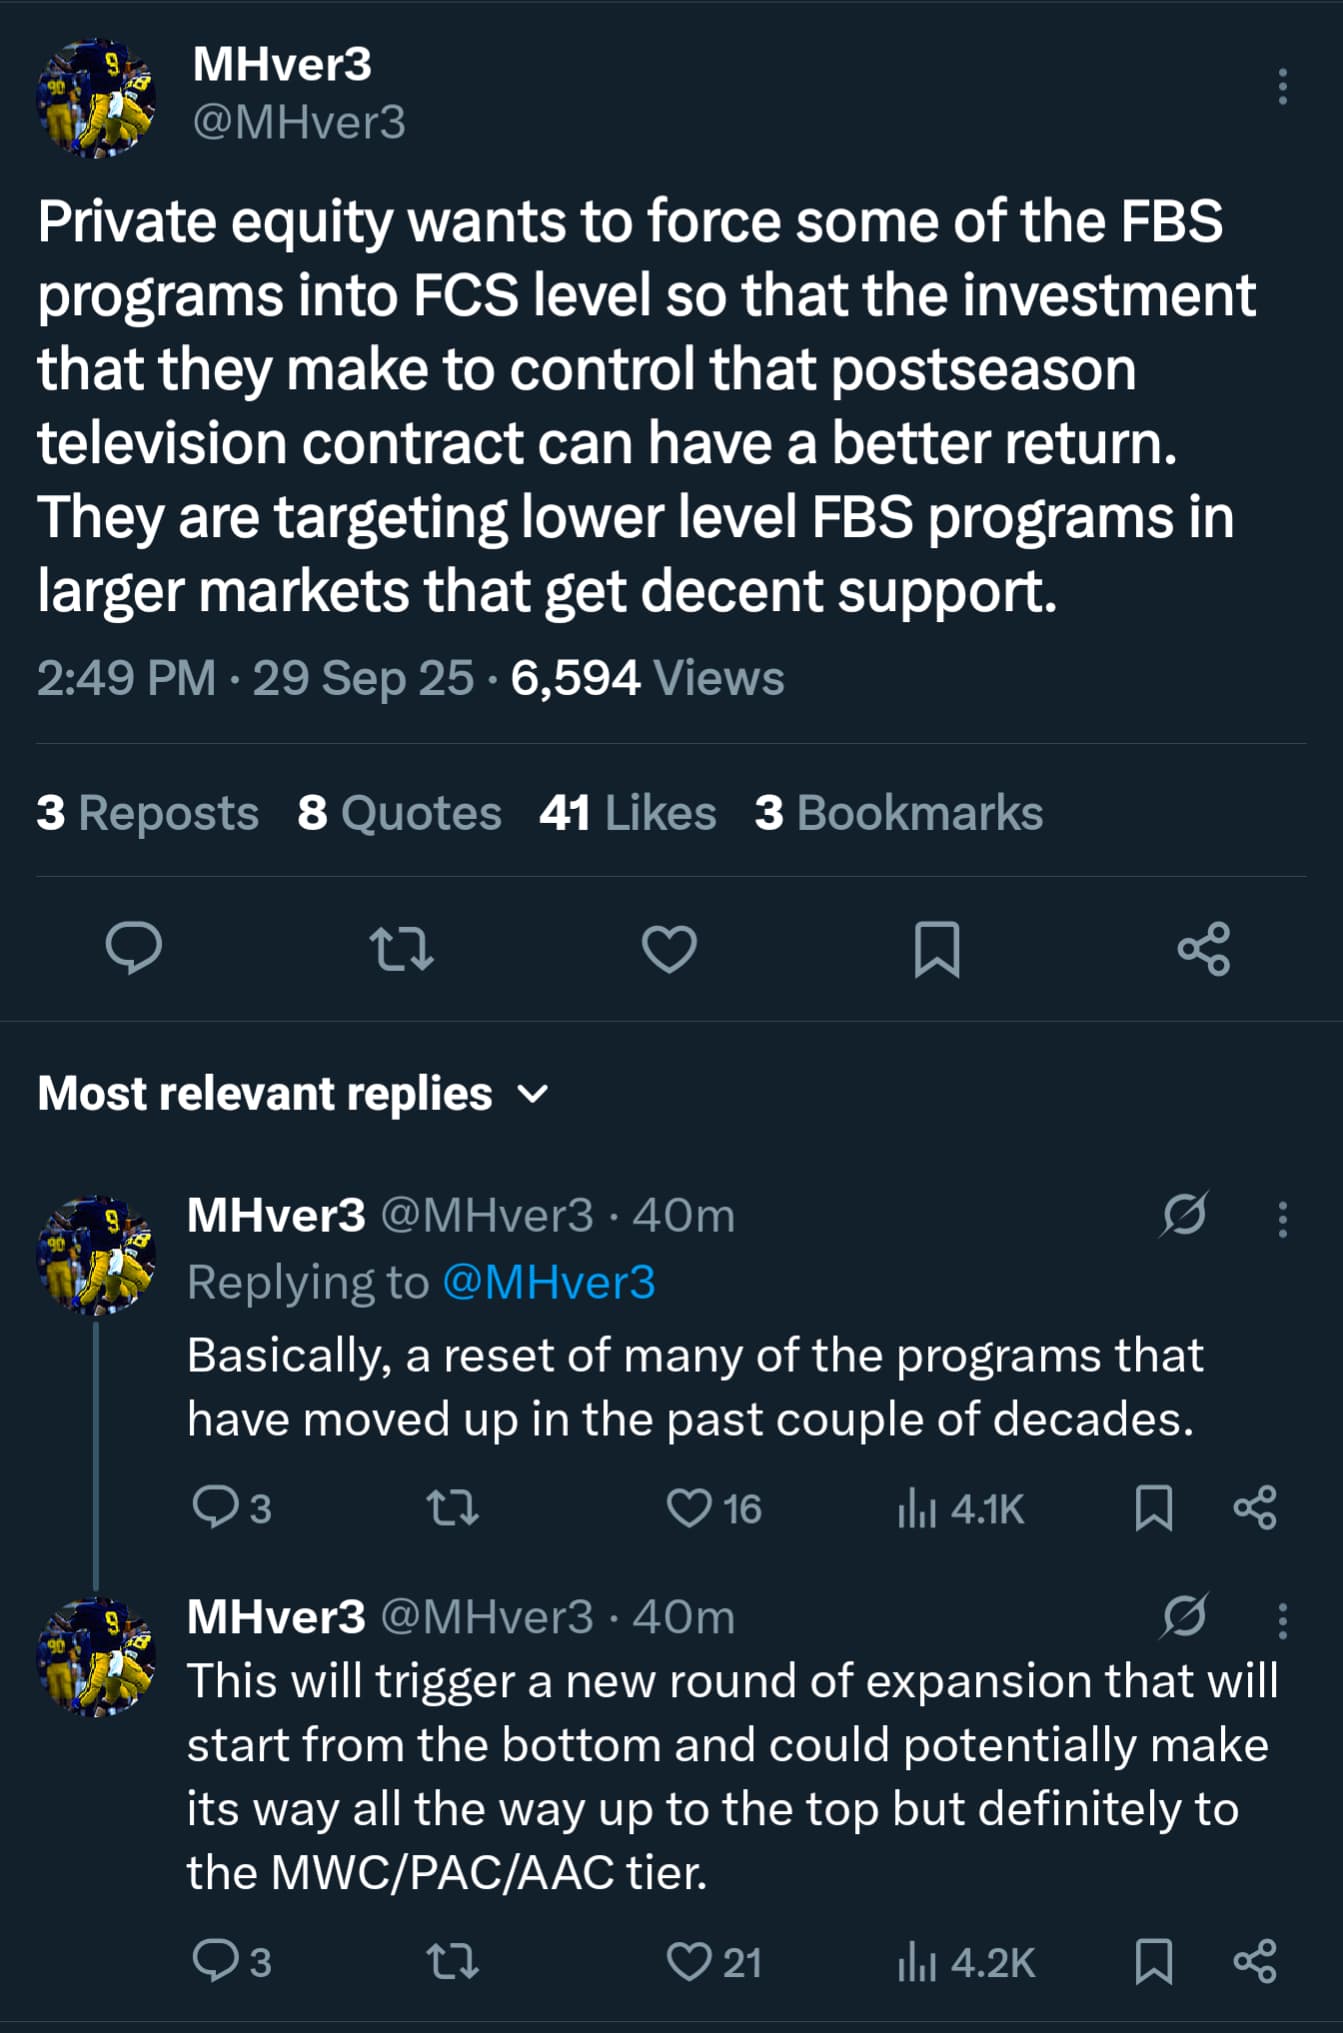Viewport: 1343px width, 2033px height.
Task: Like the main post with the heart
Action: pos(669,948)
